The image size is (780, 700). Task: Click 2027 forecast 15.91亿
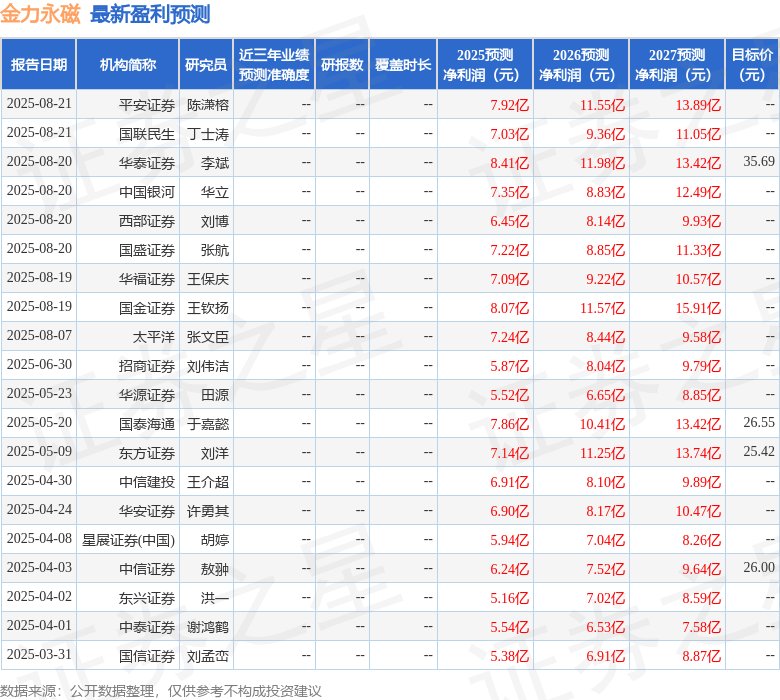(x=698, y=308)
